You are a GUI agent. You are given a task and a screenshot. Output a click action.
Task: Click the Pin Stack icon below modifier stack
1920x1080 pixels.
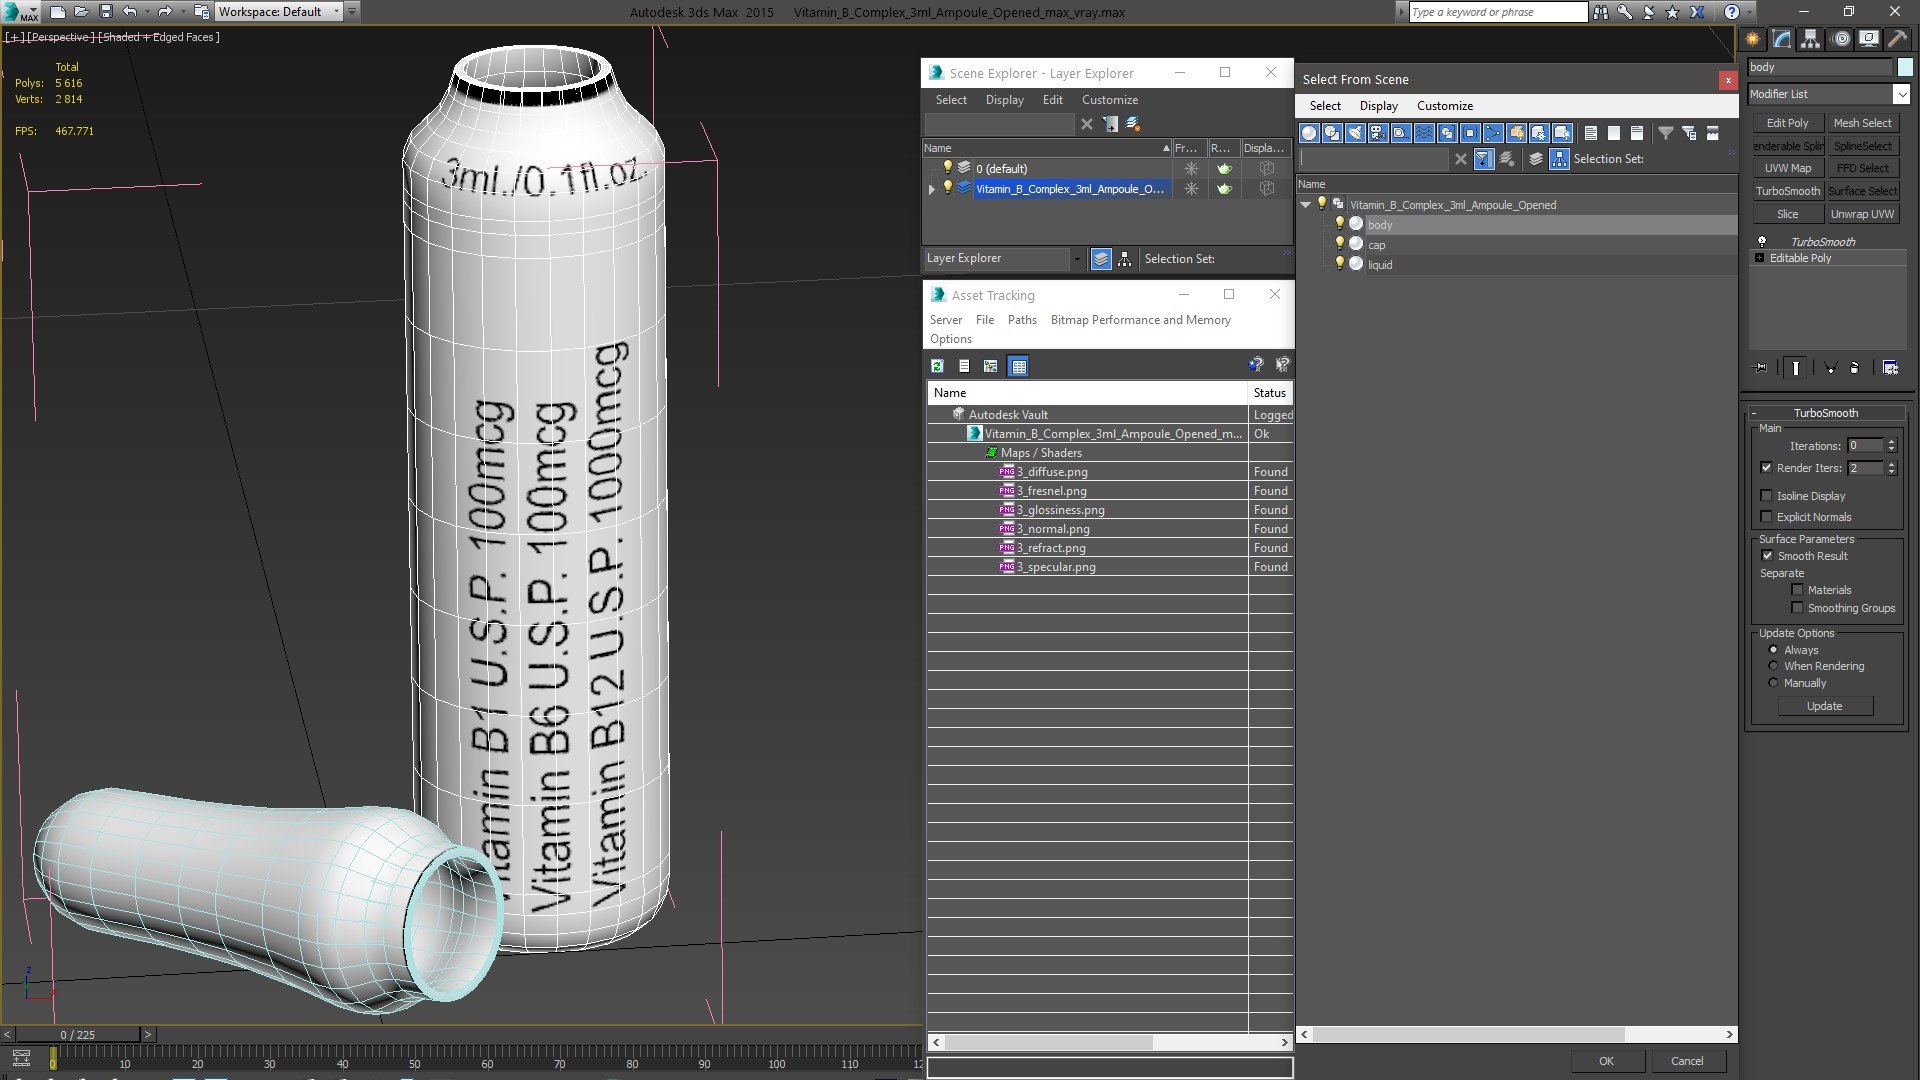pyautogui.click(x=1761, y=368)
